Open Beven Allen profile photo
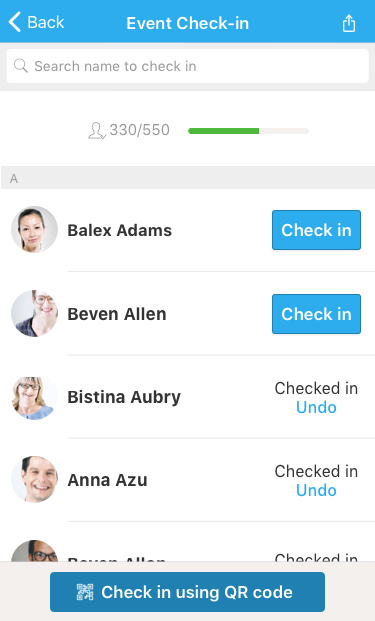 34,313
